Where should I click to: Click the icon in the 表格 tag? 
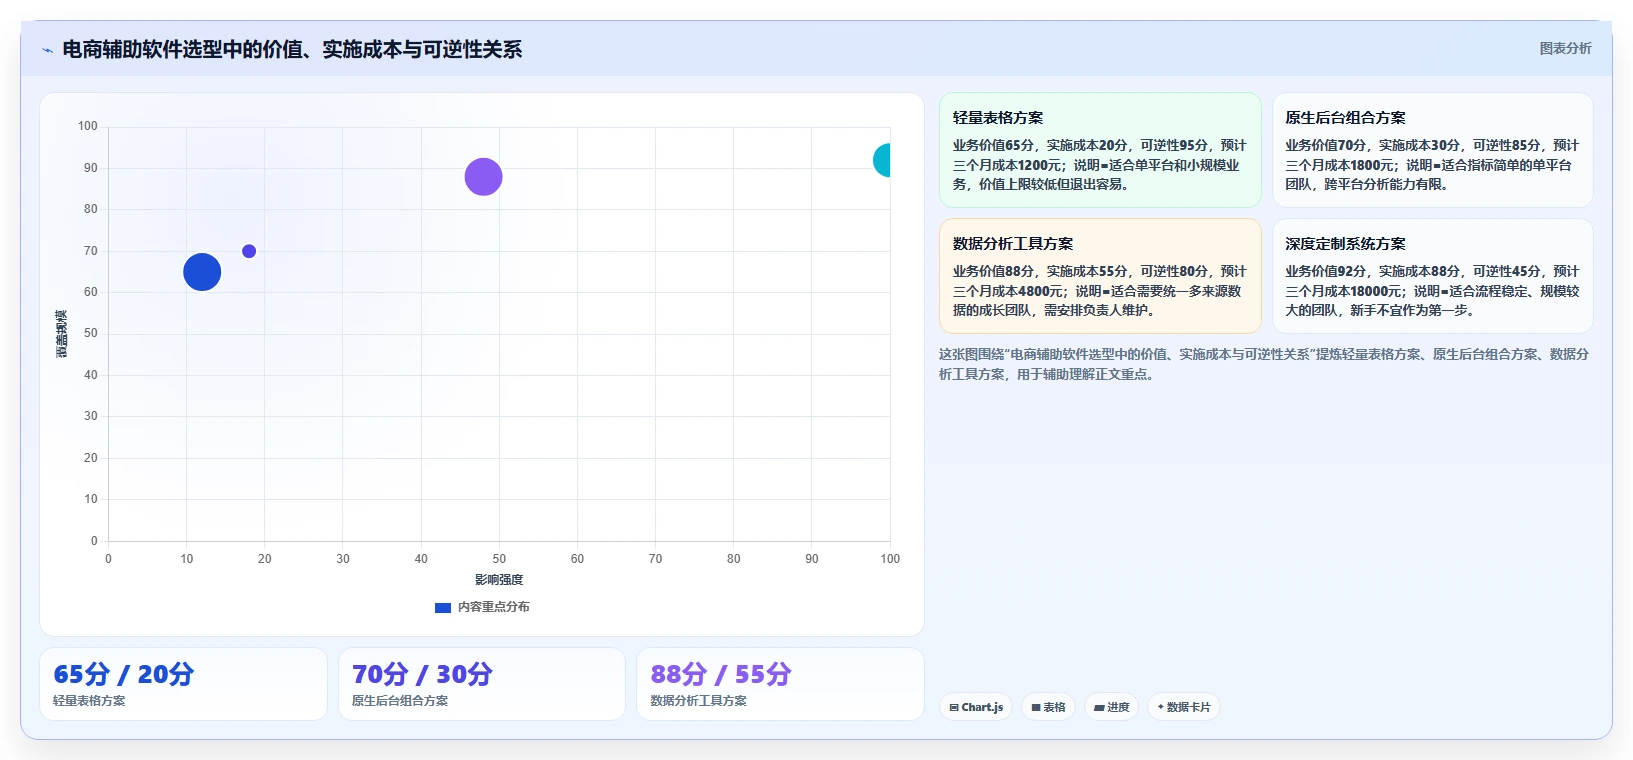(x=1036, y=707)
